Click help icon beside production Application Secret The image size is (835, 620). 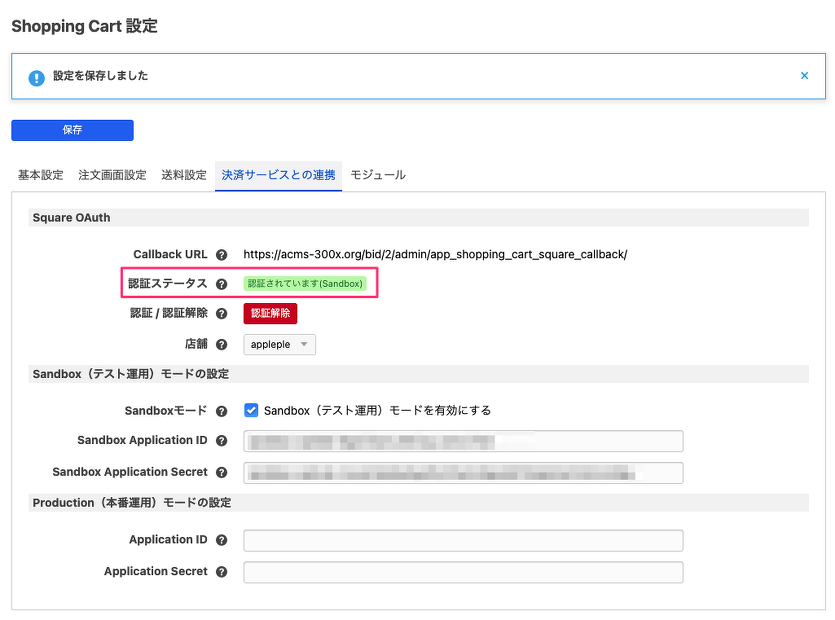tap(221, 571)
